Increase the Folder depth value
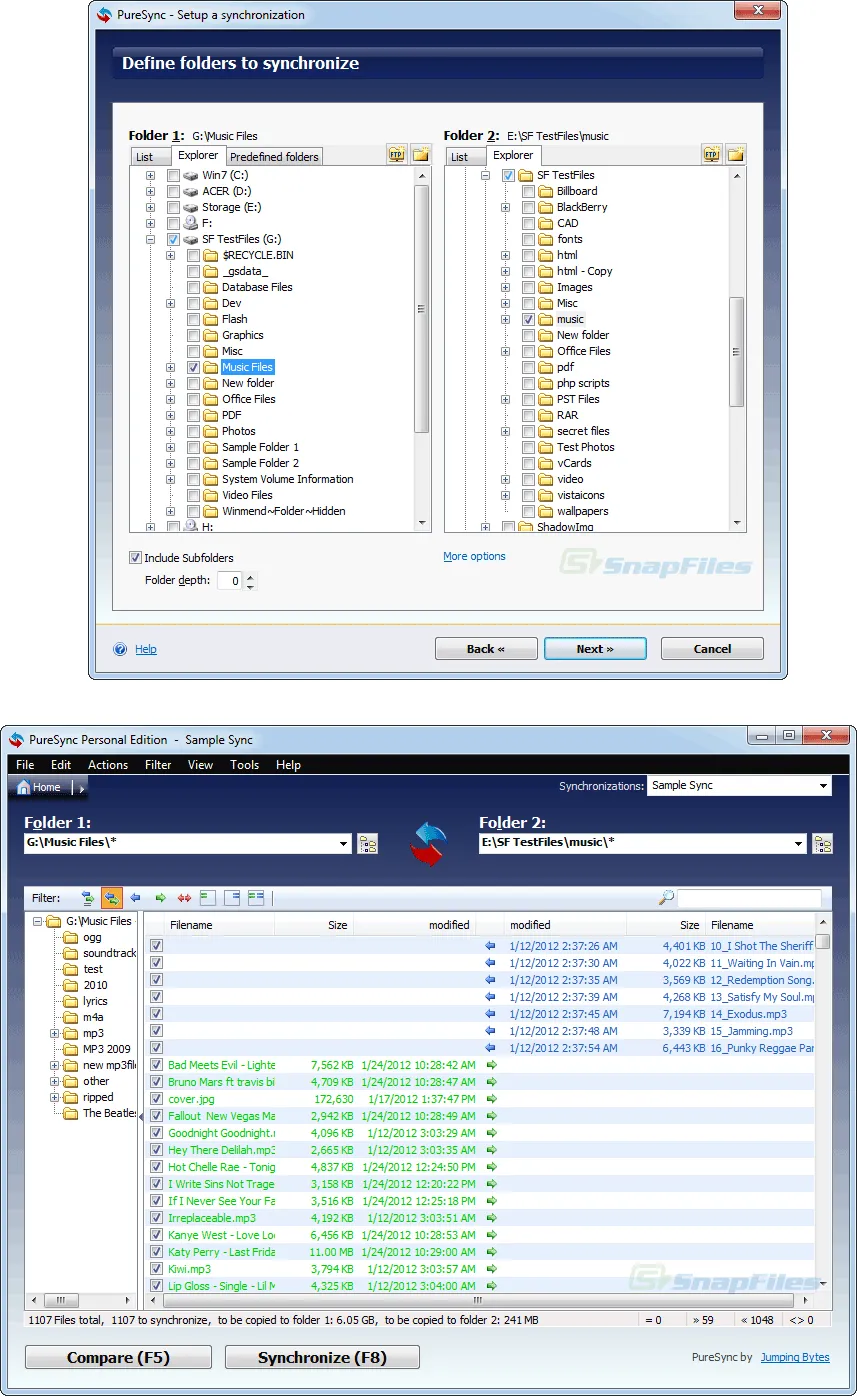 tap(250, 576)
